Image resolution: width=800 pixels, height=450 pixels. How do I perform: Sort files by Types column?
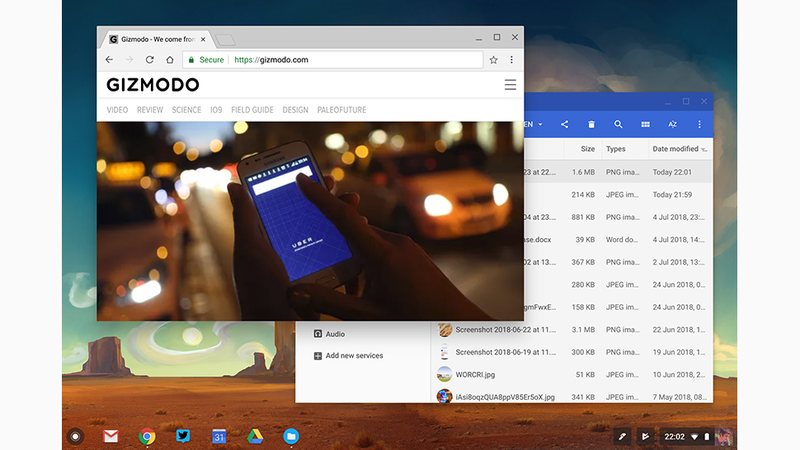[616, 149]
